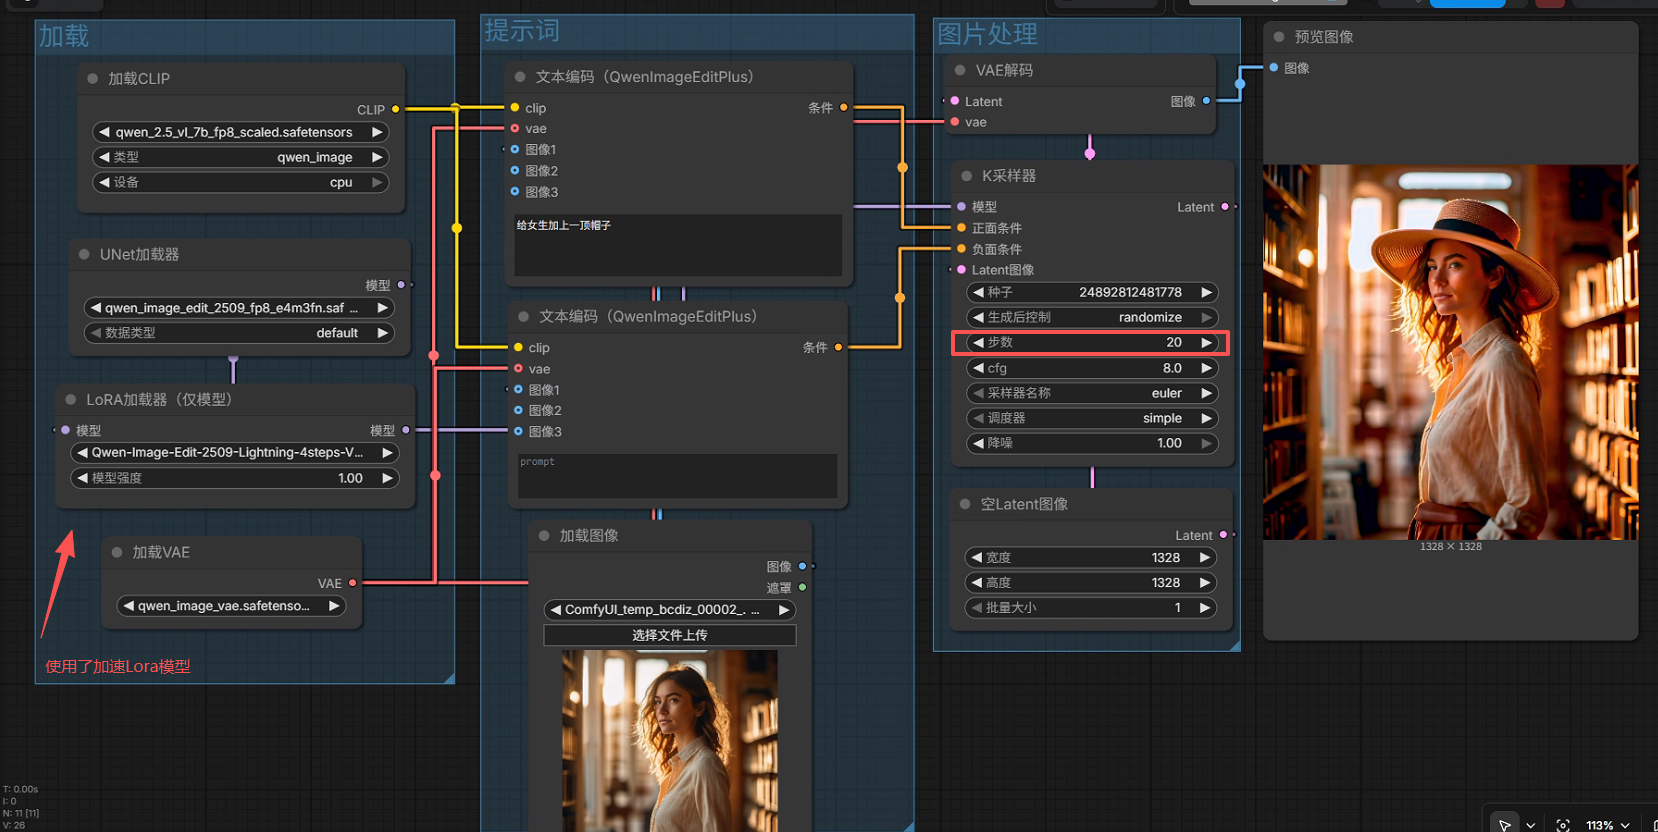Click the 1328 × 1328 preview image

[x=1450, y=352]
